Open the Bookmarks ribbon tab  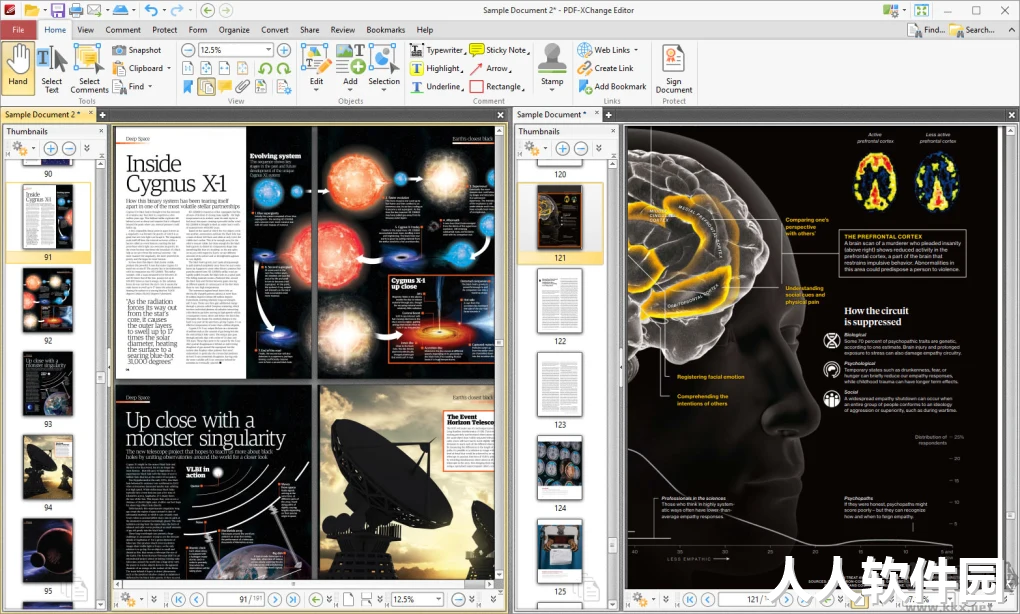tap(385, 30)
